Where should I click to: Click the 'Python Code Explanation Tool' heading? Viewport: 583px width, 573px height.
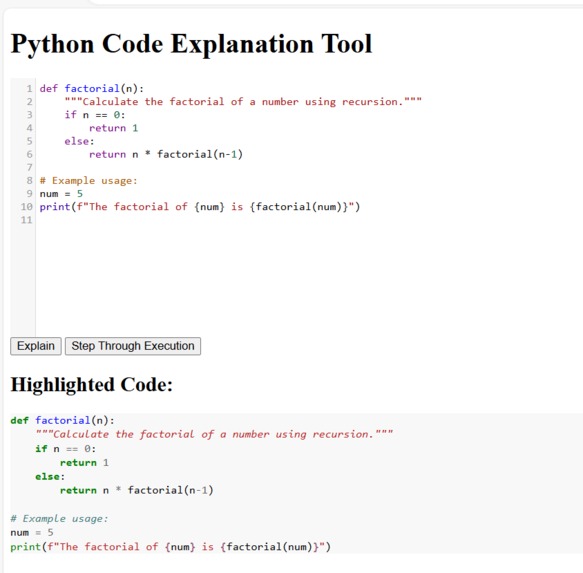[191, 44]
